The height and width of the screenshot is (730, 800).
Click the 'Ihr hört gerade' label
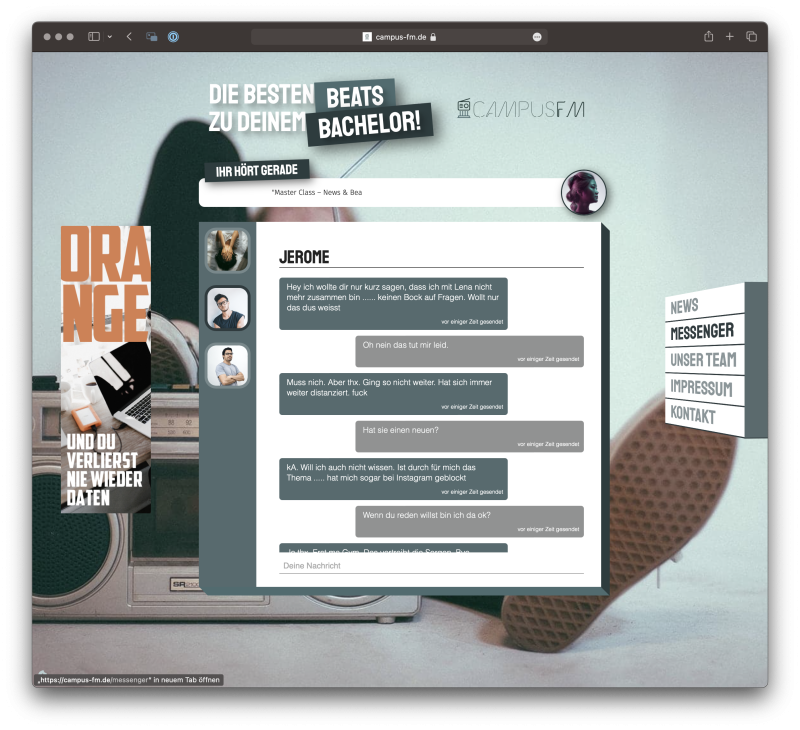[257, 170]
